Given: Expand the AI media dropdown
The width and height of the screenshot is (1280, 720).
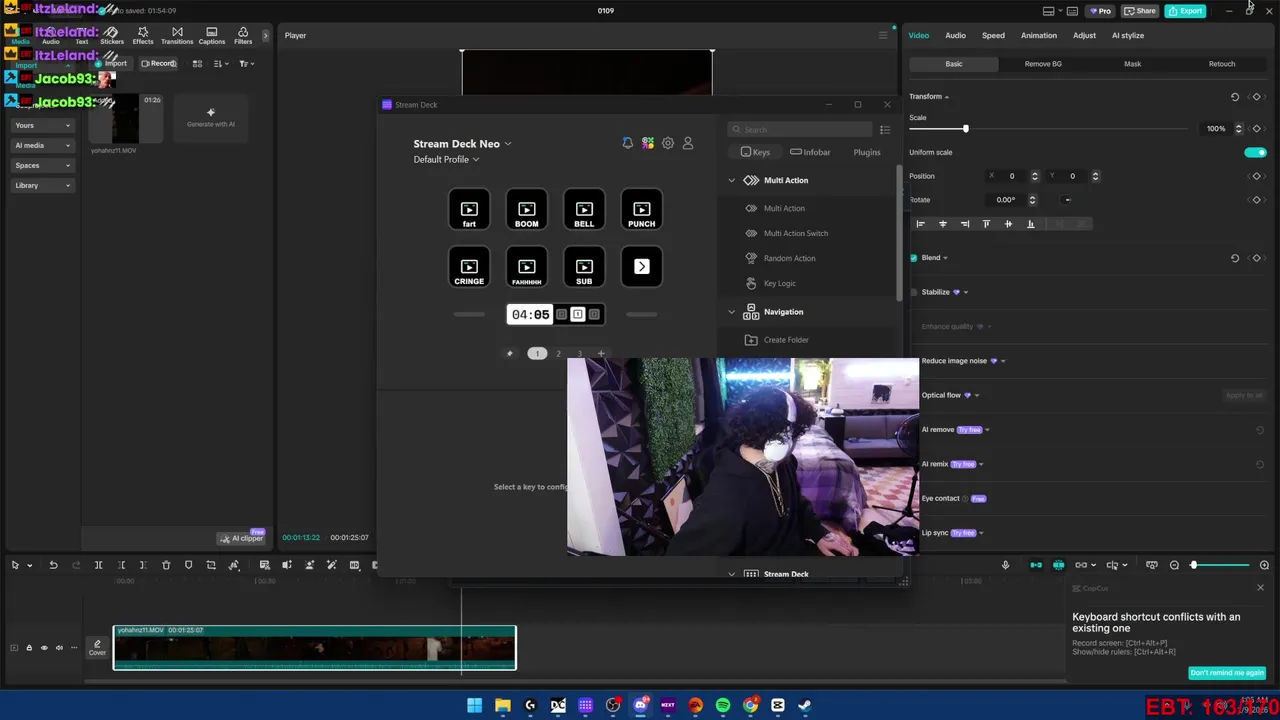Looking at the screenshot, I should (x=43, y=146).
